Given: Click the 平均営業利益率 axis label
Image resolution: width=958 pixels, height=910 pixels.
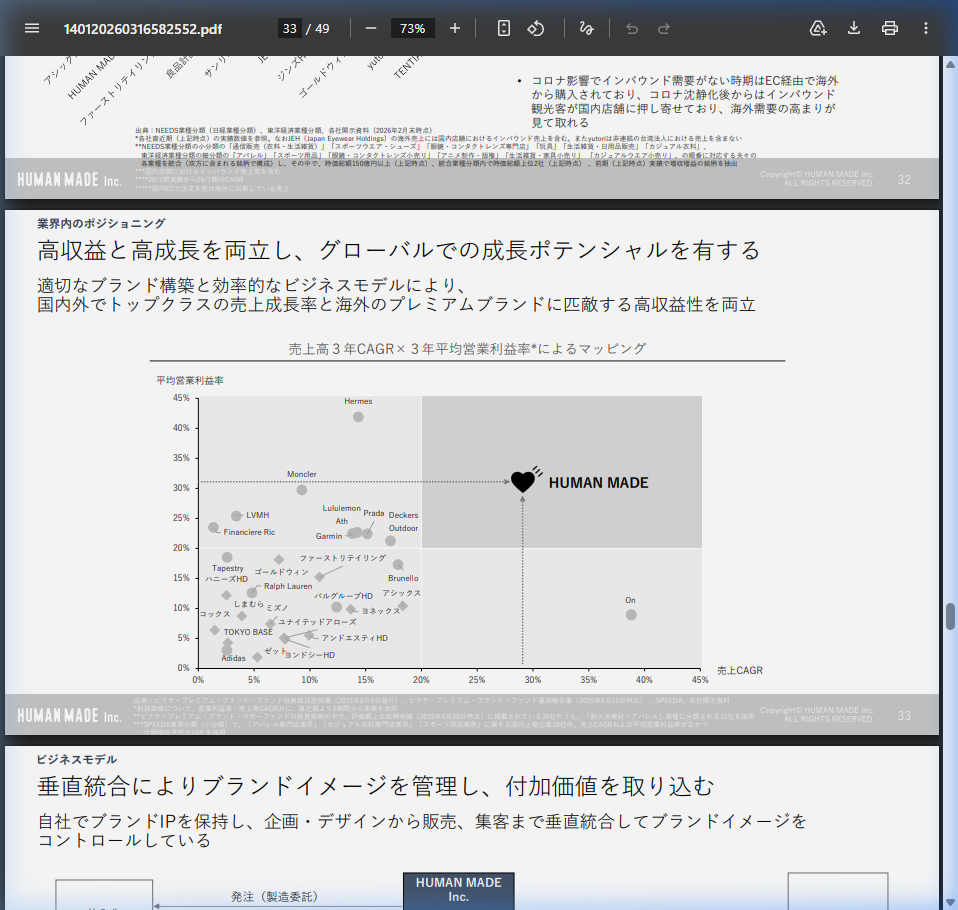Looking at the screenshot, I should [190, 380].
